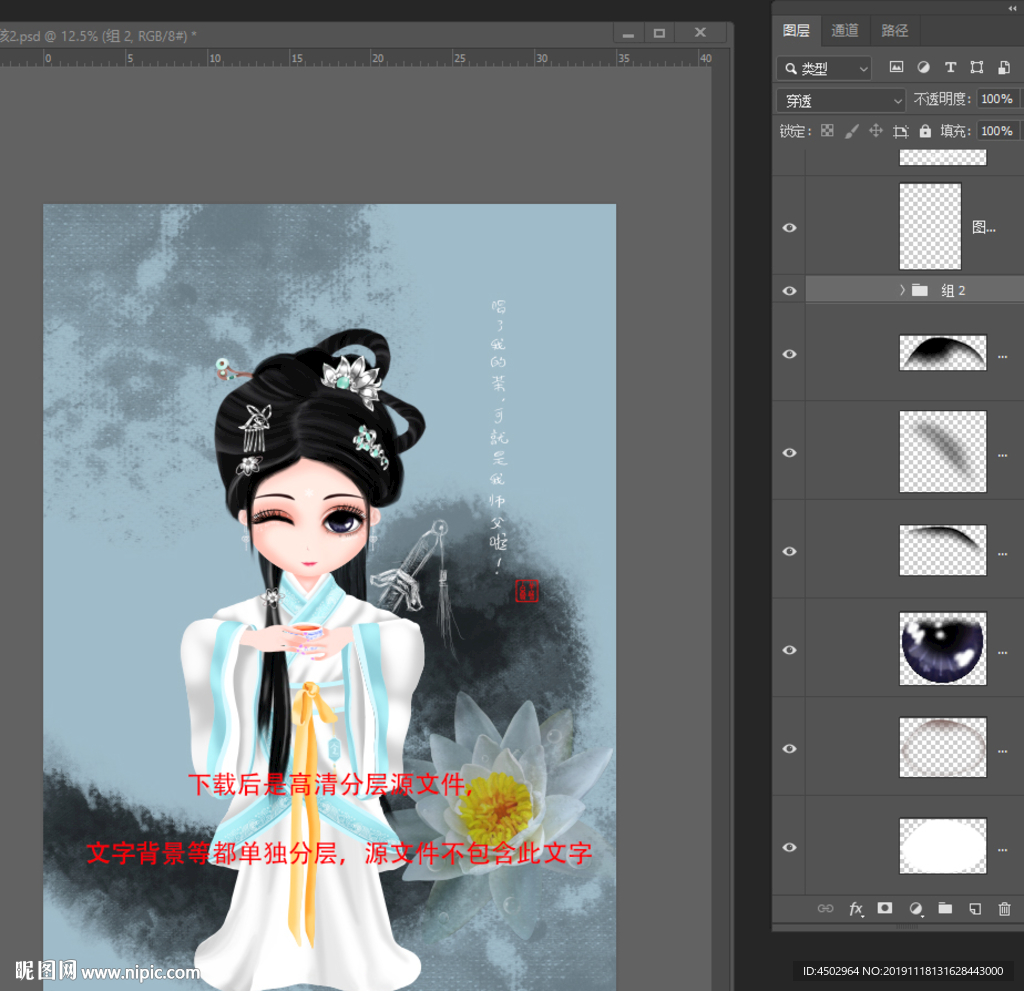This screenshot has width=1024, height=991.
Task: Hide the 组 2 group
Action: [x=790, y=291]
